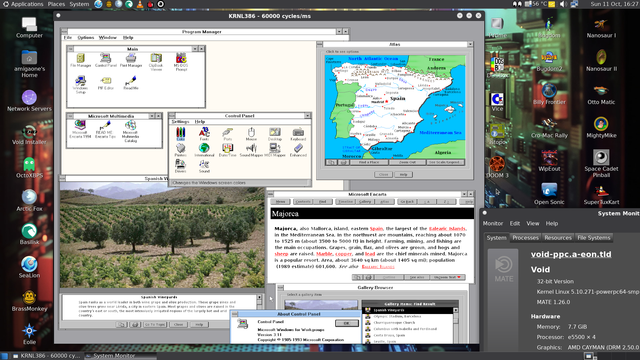Click the void-ppc.a-eon.tld hostname
The height and width of the screenshot is (360, 640).
click(x=571, y=254)
